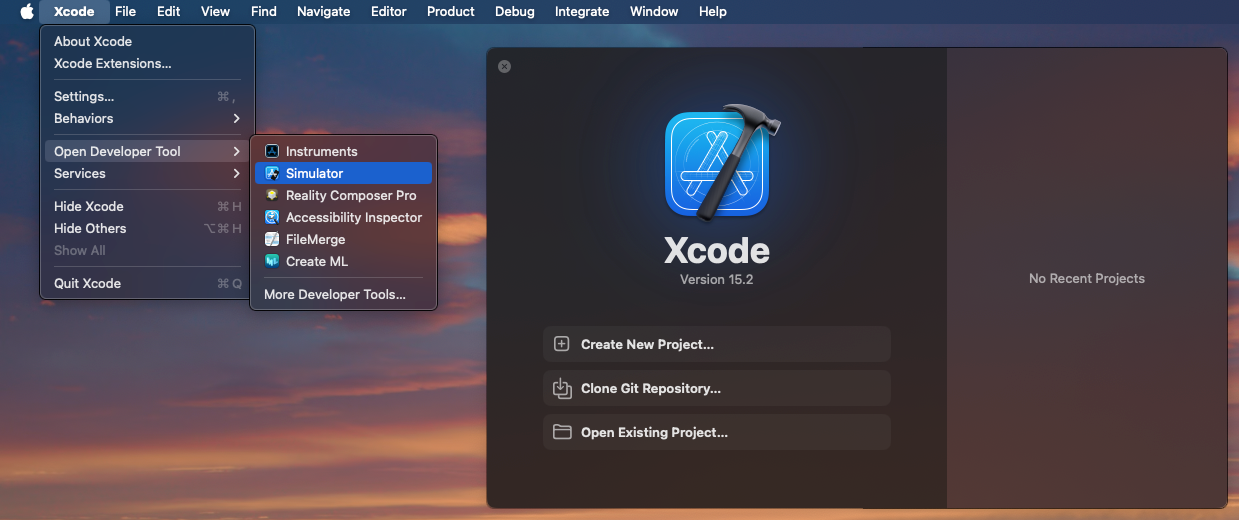Launch Simulator from the submenu
The width and height of the screenshot is (1239, 520).
point(343,173)
